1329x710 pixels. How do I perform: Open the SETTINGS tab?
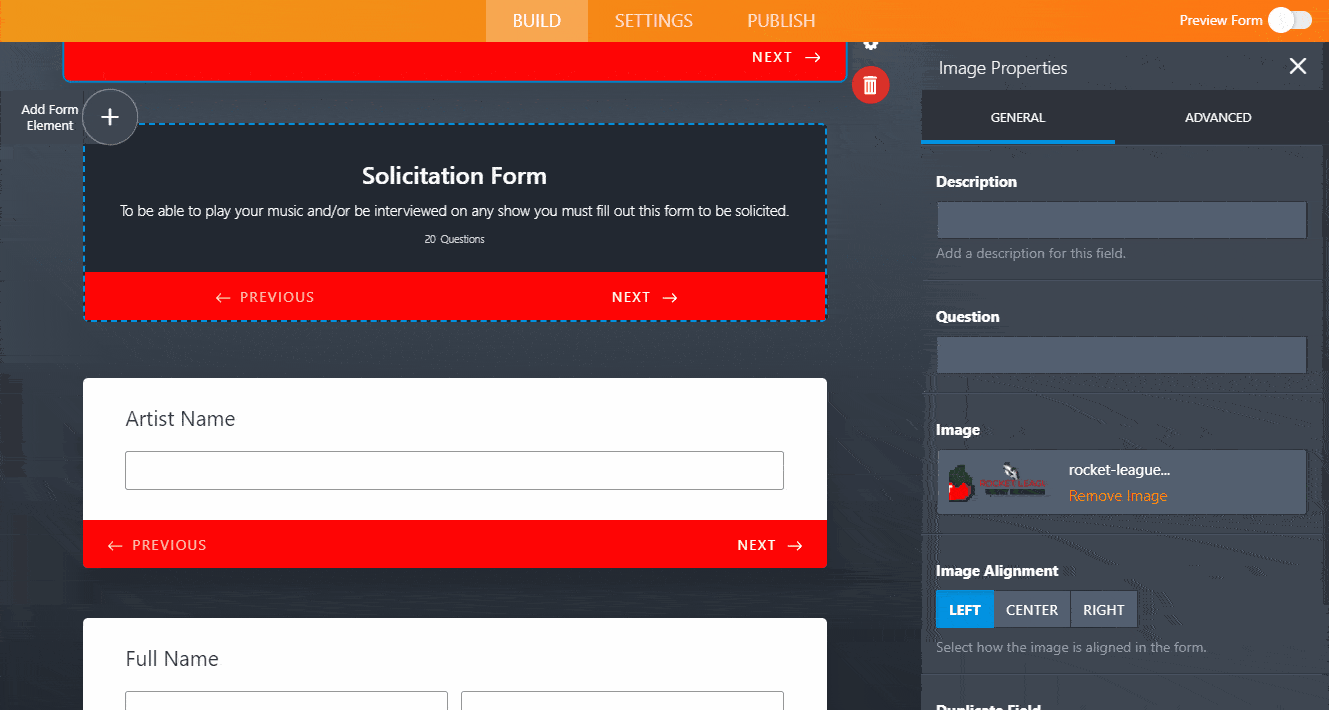(x=654, y=21)
